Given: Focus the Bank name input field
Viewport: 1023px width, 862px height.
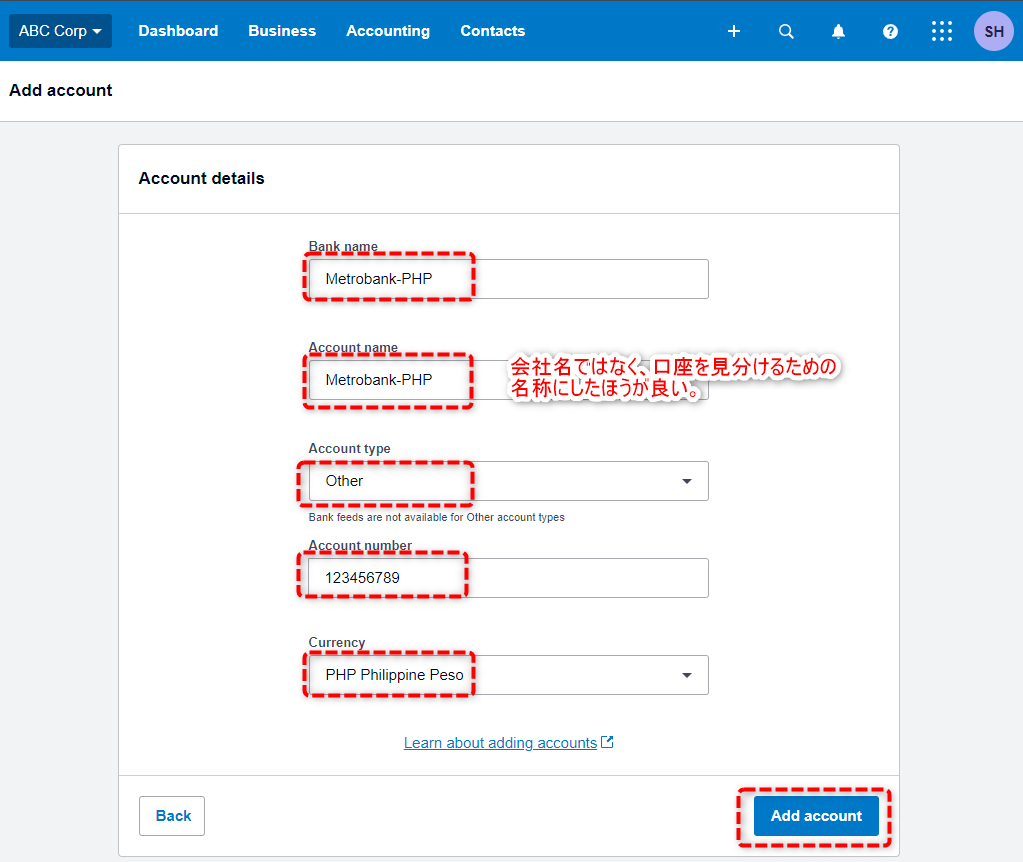Looking at the screenshot, I should [x=508, y=279].
